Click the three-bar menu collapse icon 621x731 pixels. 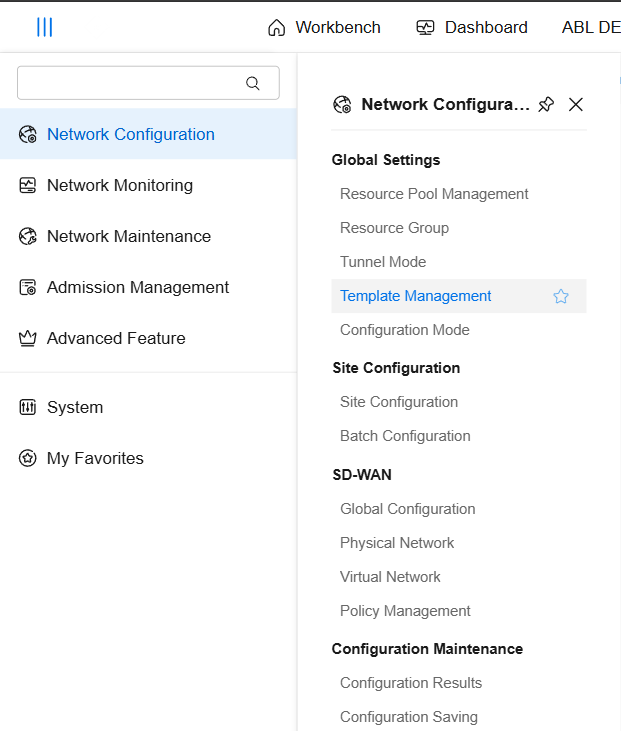[x=44, y=27]
